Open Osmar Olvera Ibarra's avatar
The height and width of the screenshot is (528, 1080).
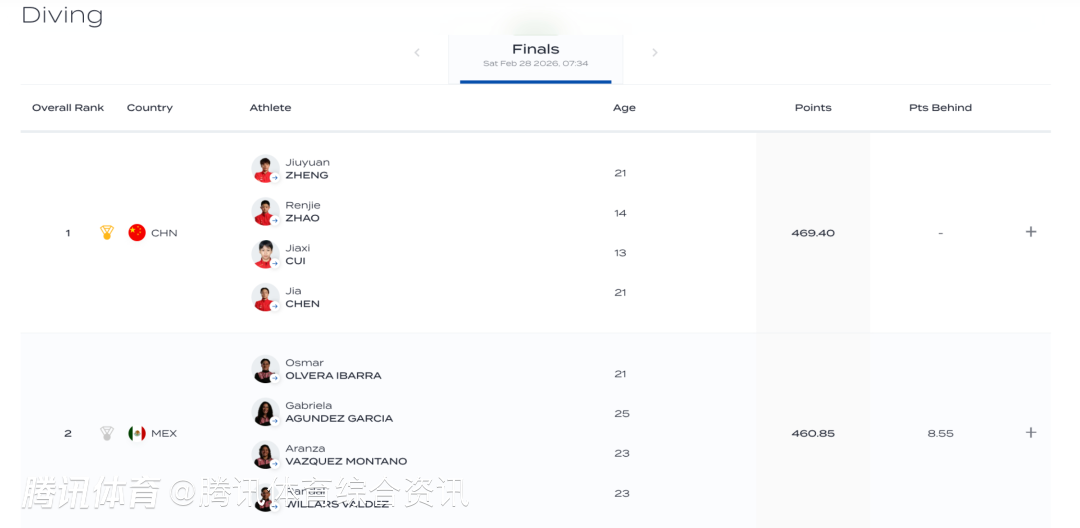point(265,369)
